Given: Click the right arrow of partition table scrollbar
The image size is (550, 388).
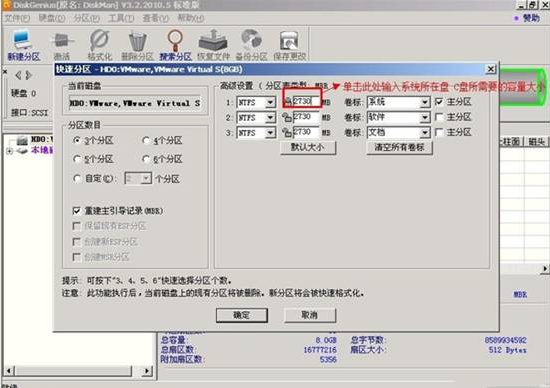Looking at the screenshot, I should pyautogui.click(x=545, y=268).
